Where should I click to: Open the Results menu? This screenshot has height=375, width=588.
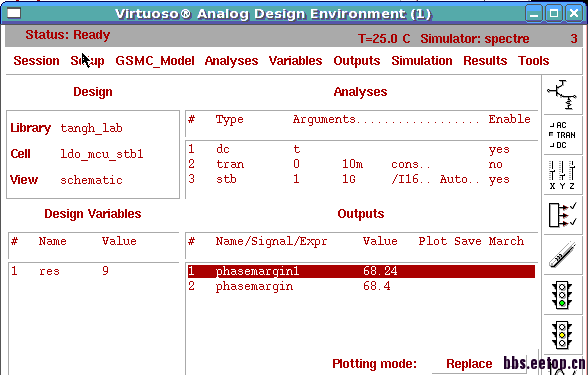[x=485, y=61]
